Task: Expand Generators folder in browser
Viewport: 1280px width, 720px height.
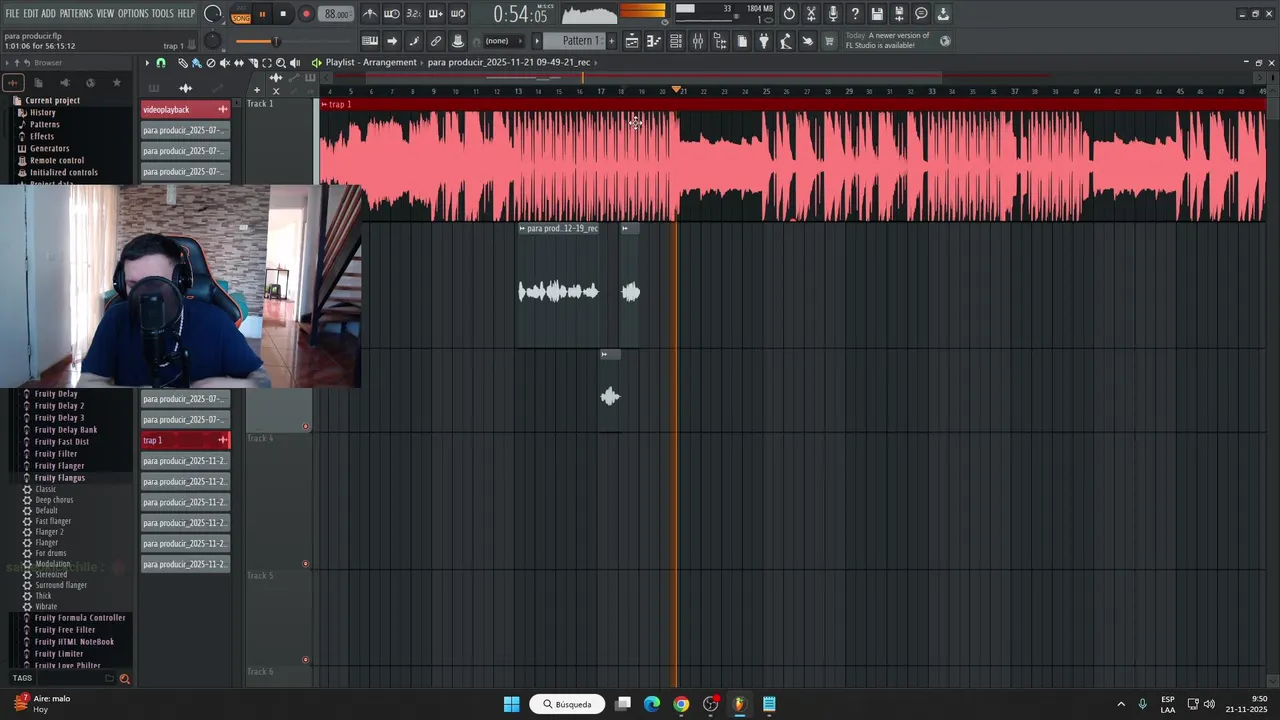Action: (x=49, y=149)
